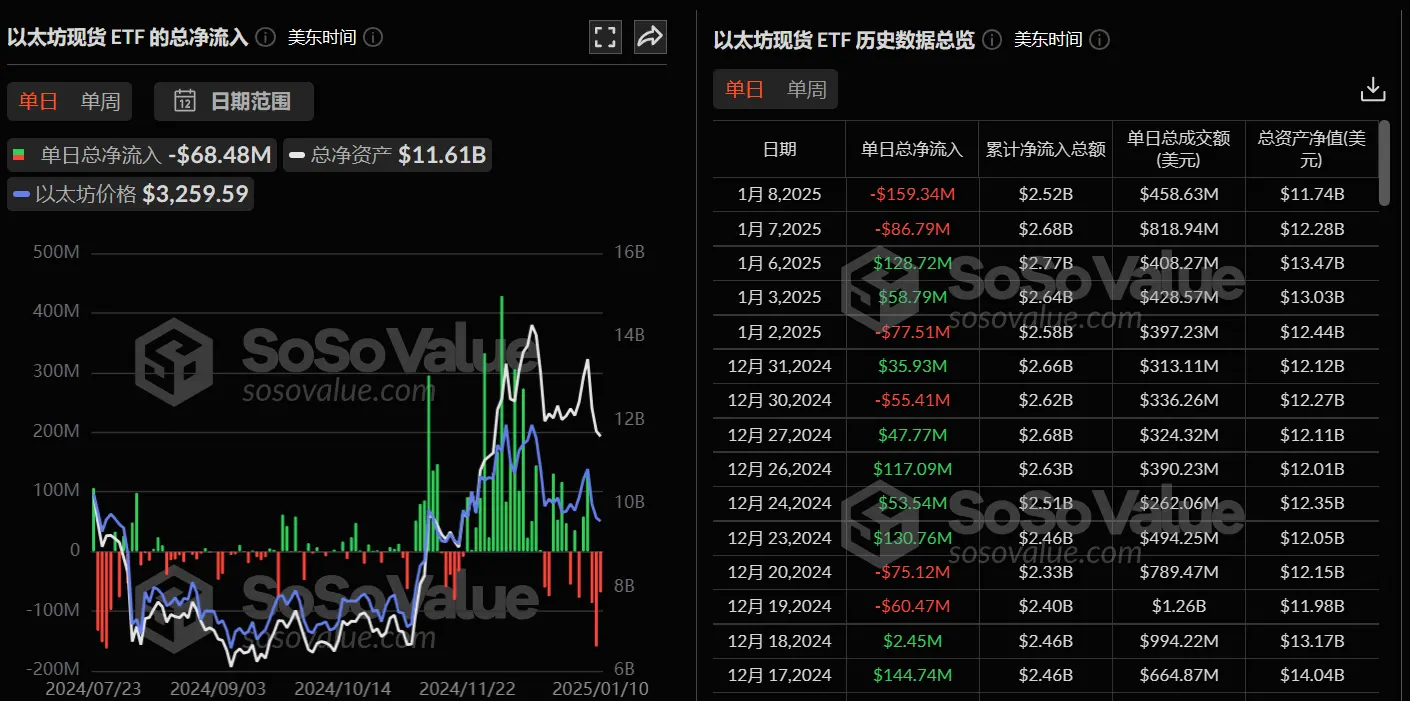Screen dimensions: 1410x701
Task: Switch chart view to 单周
Action: pyautogui.click(x=101, y=101)
